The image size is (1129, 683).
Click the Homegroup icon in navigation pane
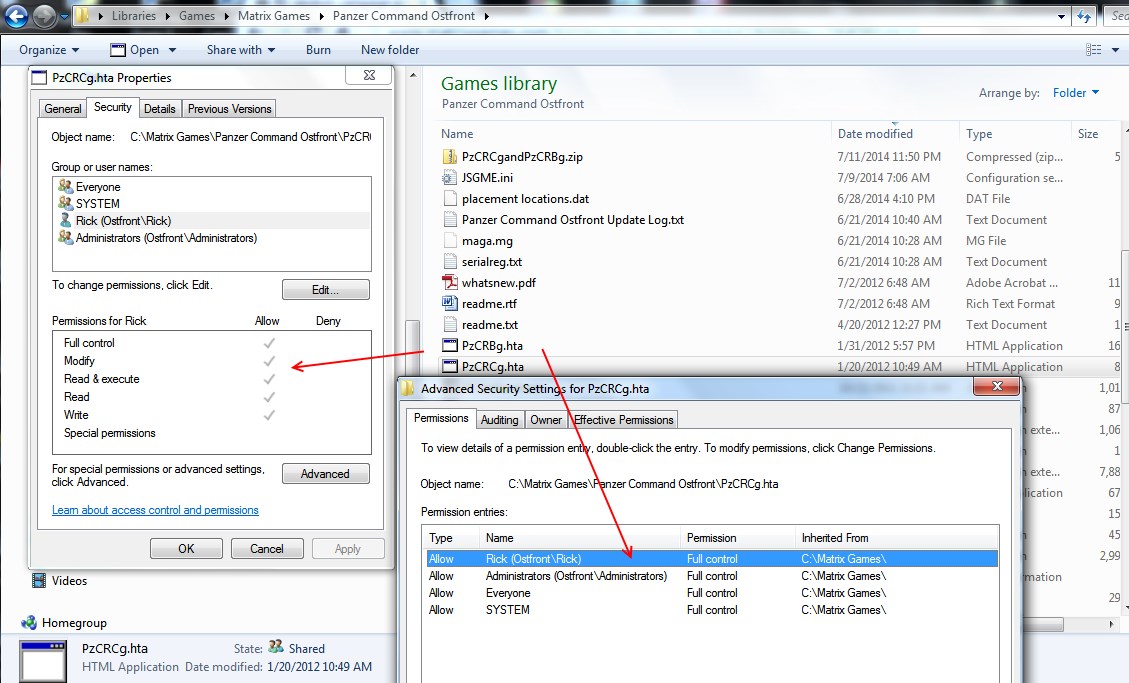(29, 623)
